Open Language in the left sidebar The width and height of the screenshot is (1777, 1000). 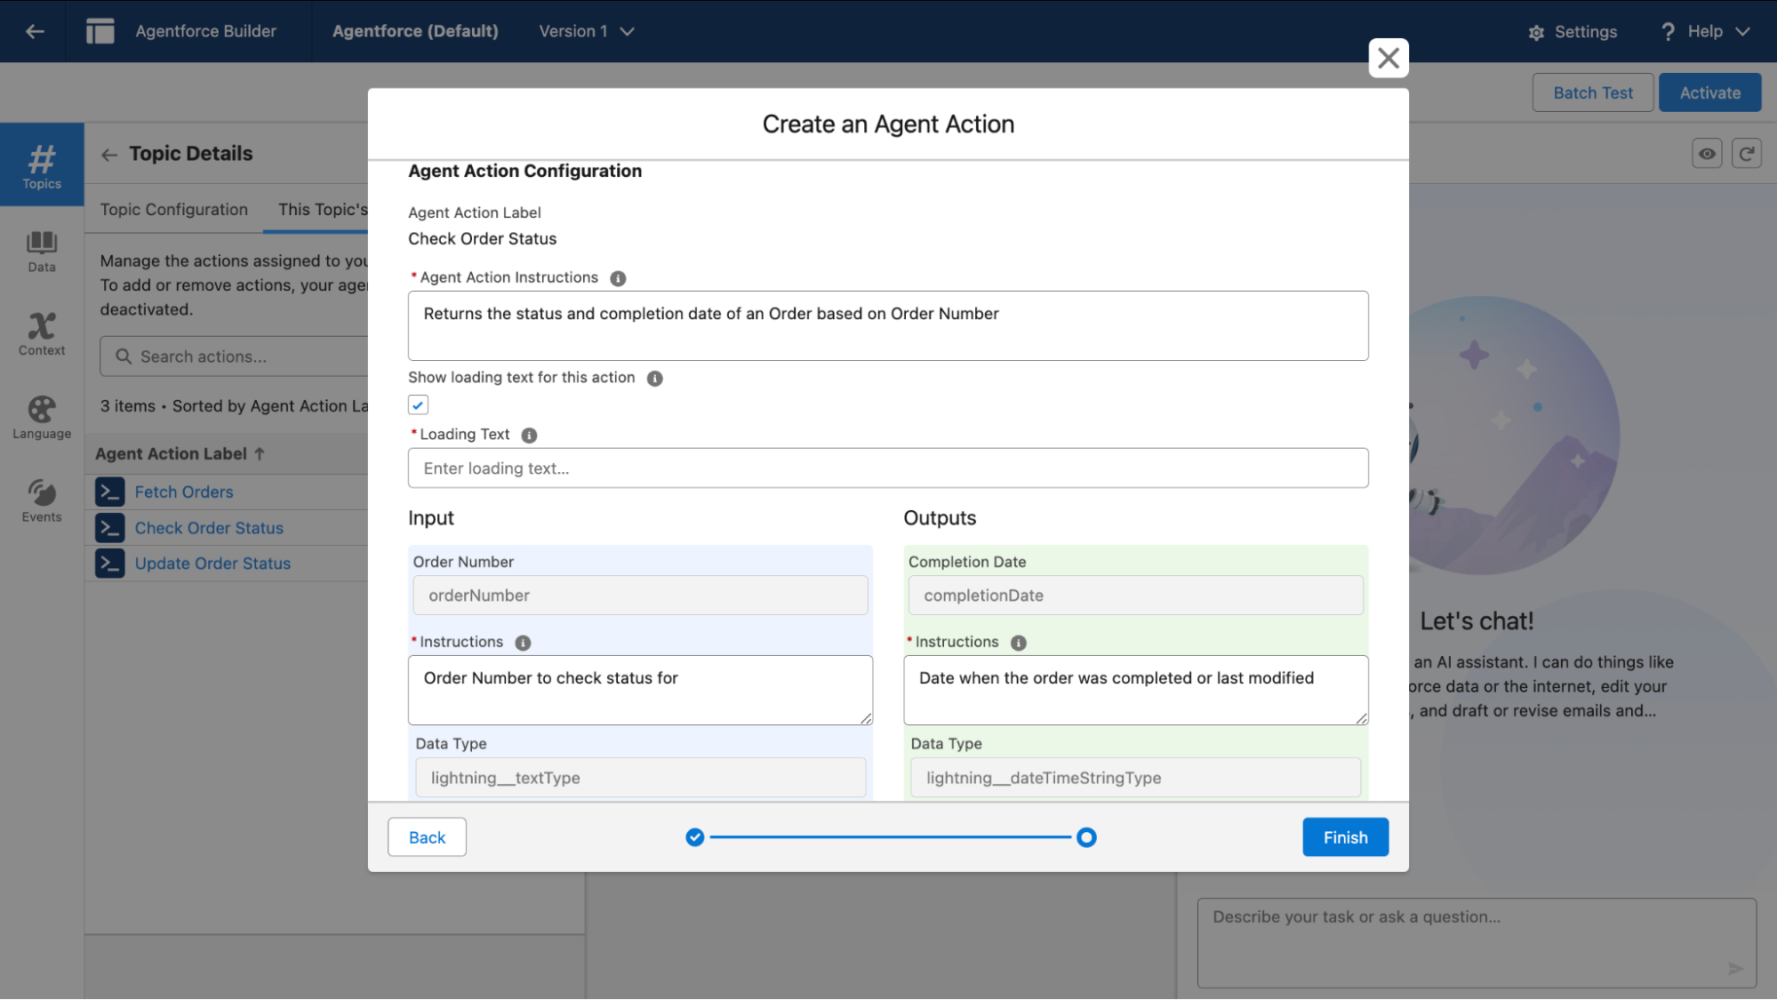click(42, 417)
